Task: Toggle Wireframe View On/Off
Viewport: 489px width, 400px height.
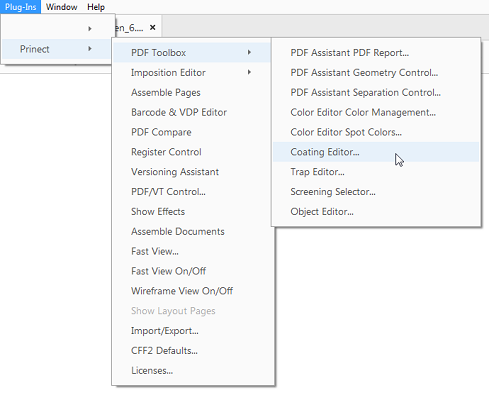Action: [x=192, y=291]
